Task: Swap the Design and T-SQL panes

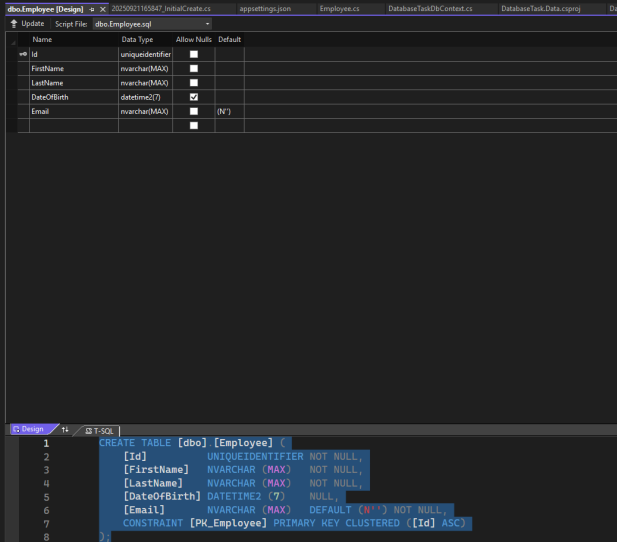Action: pyautogui.click(x=66, y=430)
